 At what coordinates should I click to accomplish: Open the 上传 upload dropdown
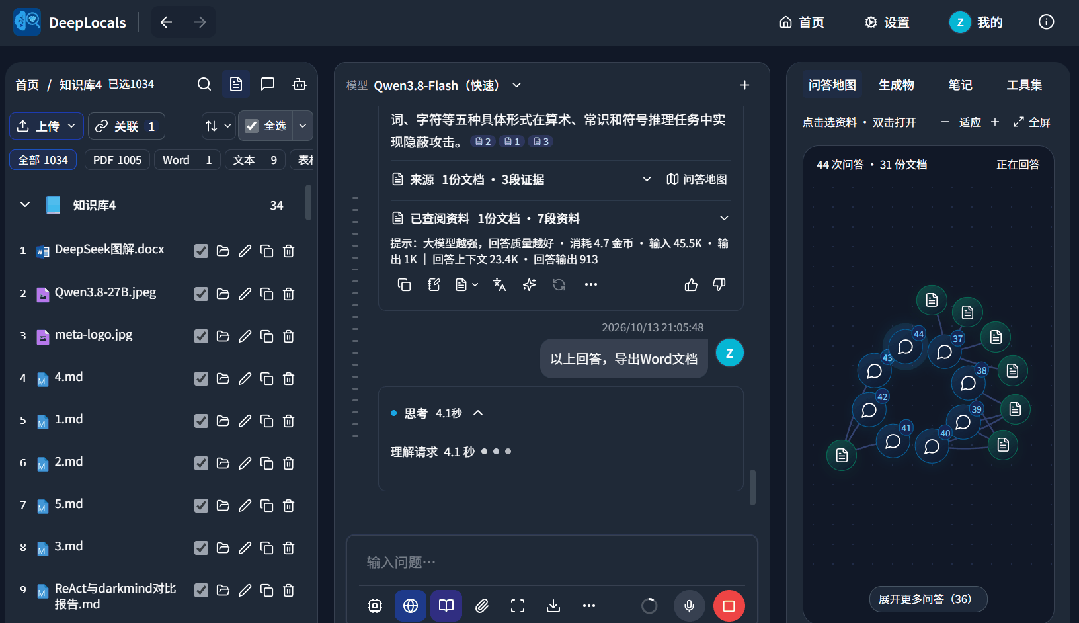[46, 126]
